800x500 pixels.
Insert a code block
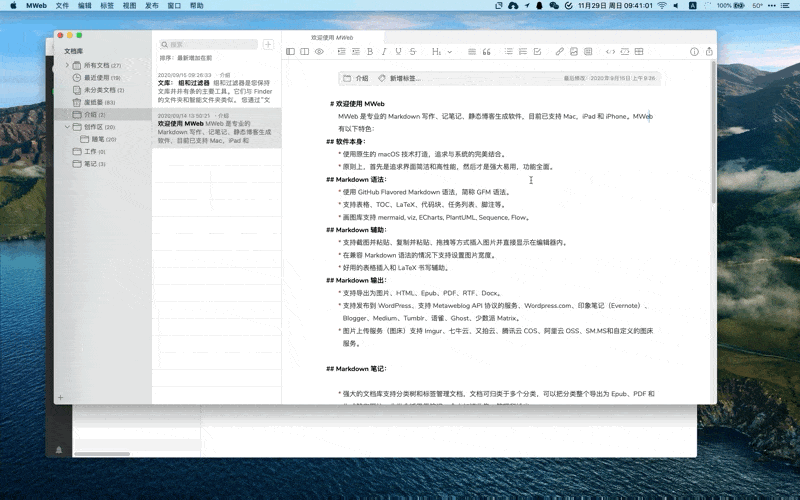[x=624, y=52]
